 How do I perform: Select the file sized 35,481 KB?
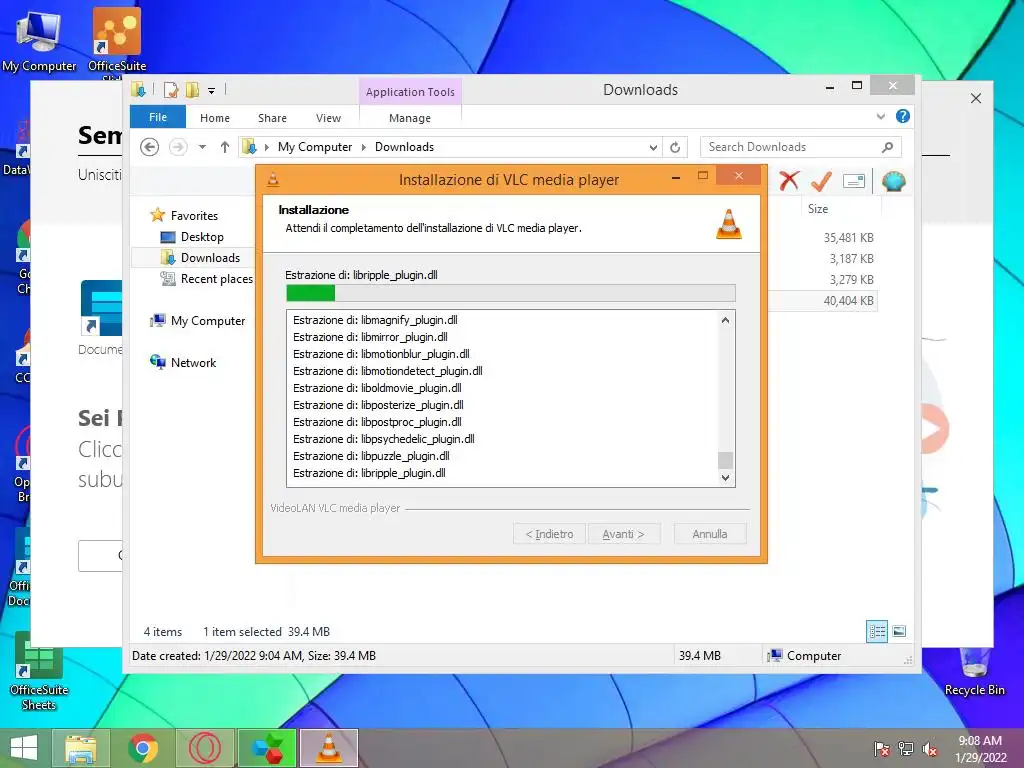click(x=848, y=238)
